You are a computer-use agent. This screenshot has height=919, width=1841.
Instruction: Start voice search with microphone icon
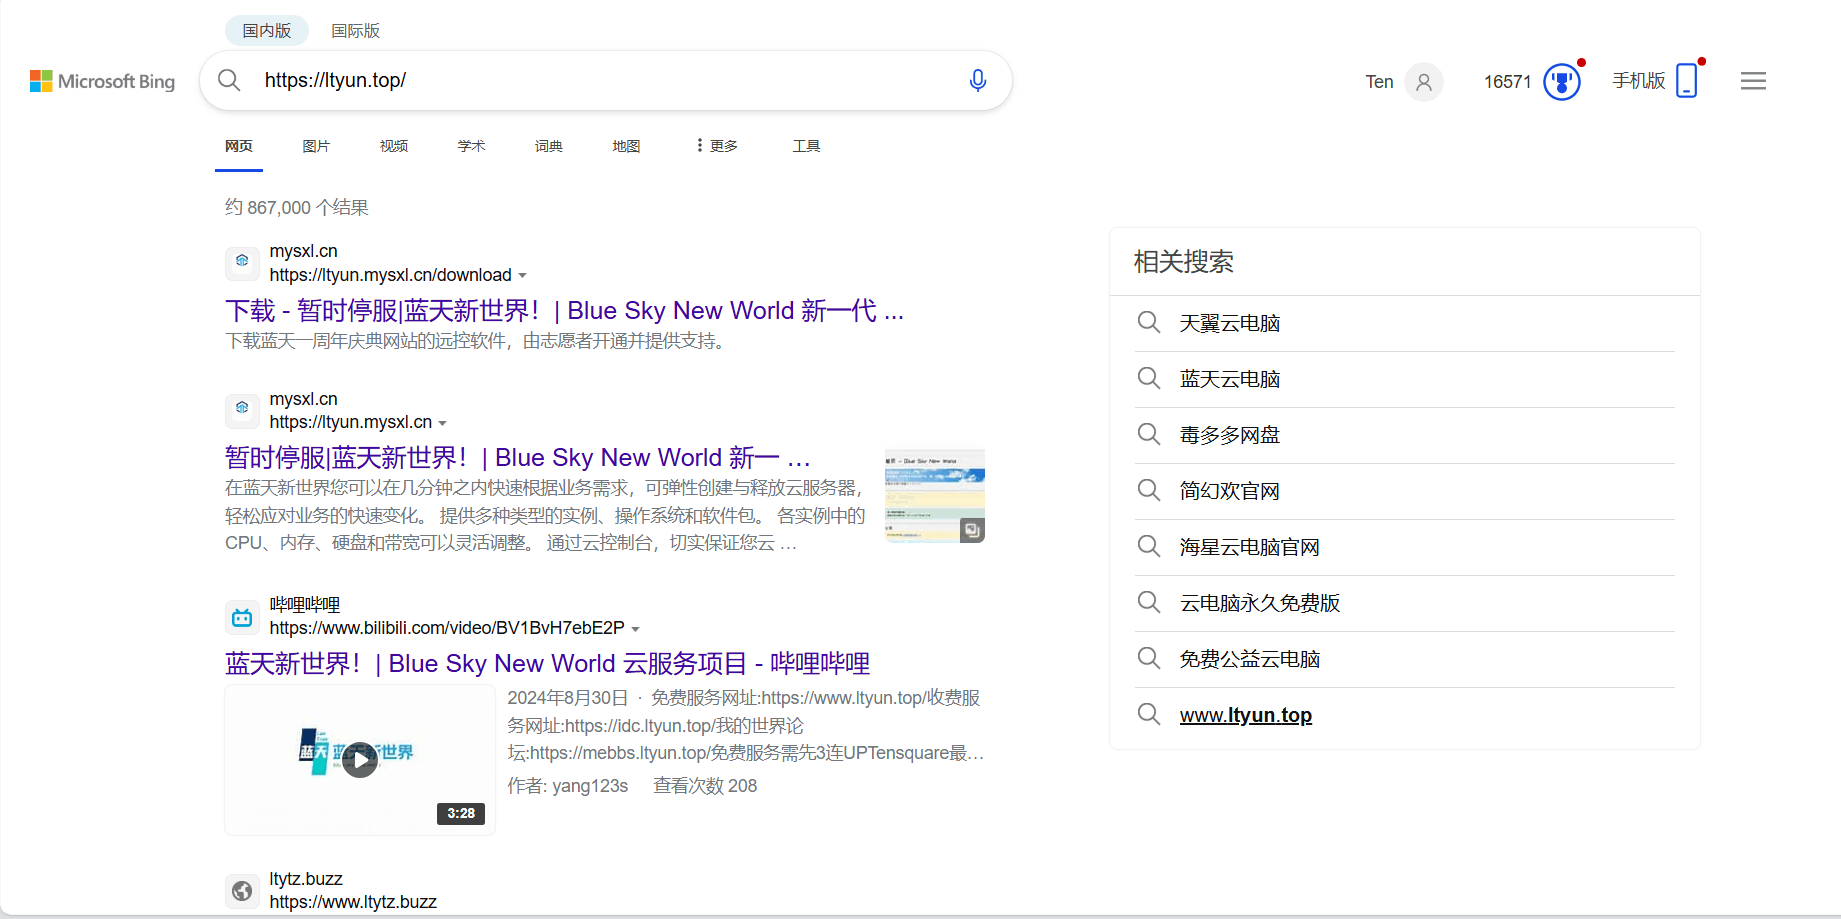coord(978,80)
